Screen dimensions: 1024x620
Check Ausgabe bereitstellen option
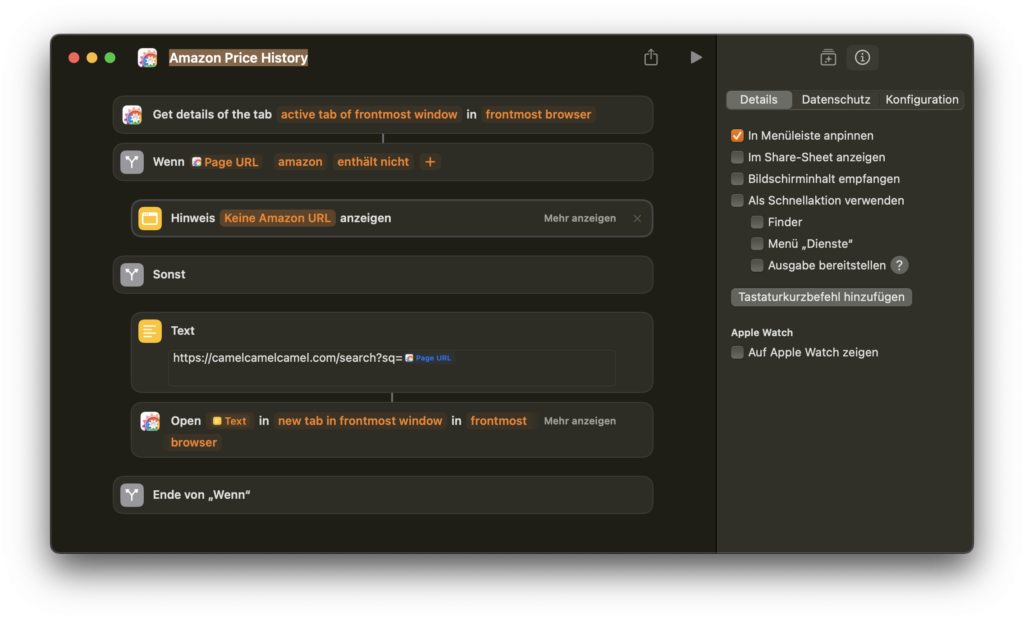click(x=757, y=265)
